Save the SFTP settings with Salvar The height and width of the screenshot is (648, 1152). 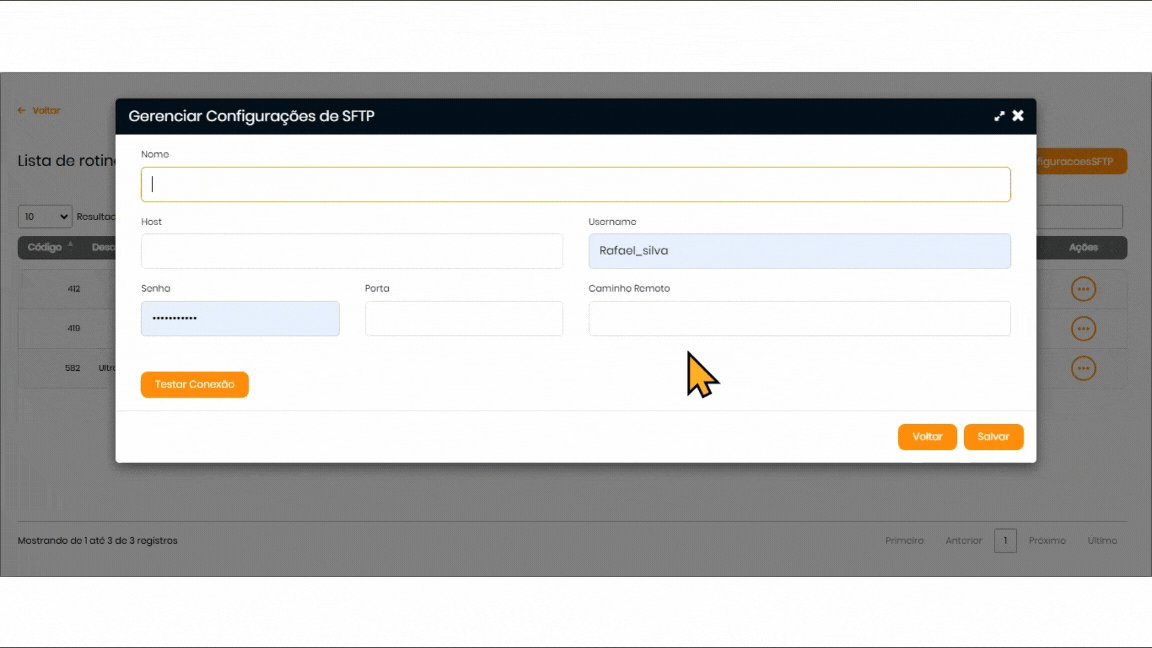993,437
